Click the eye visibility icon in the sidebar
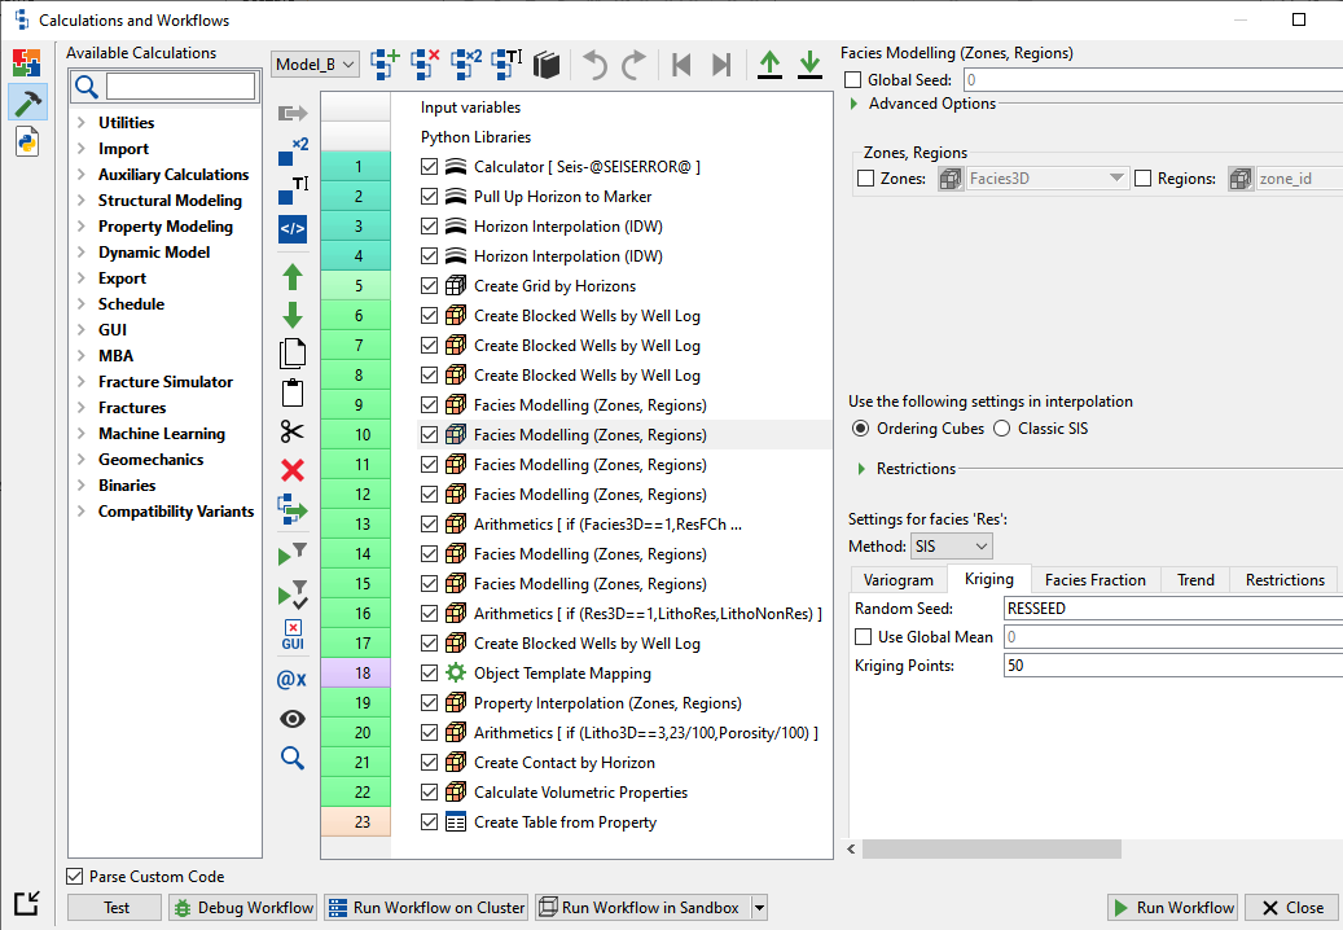 (292, 719)
